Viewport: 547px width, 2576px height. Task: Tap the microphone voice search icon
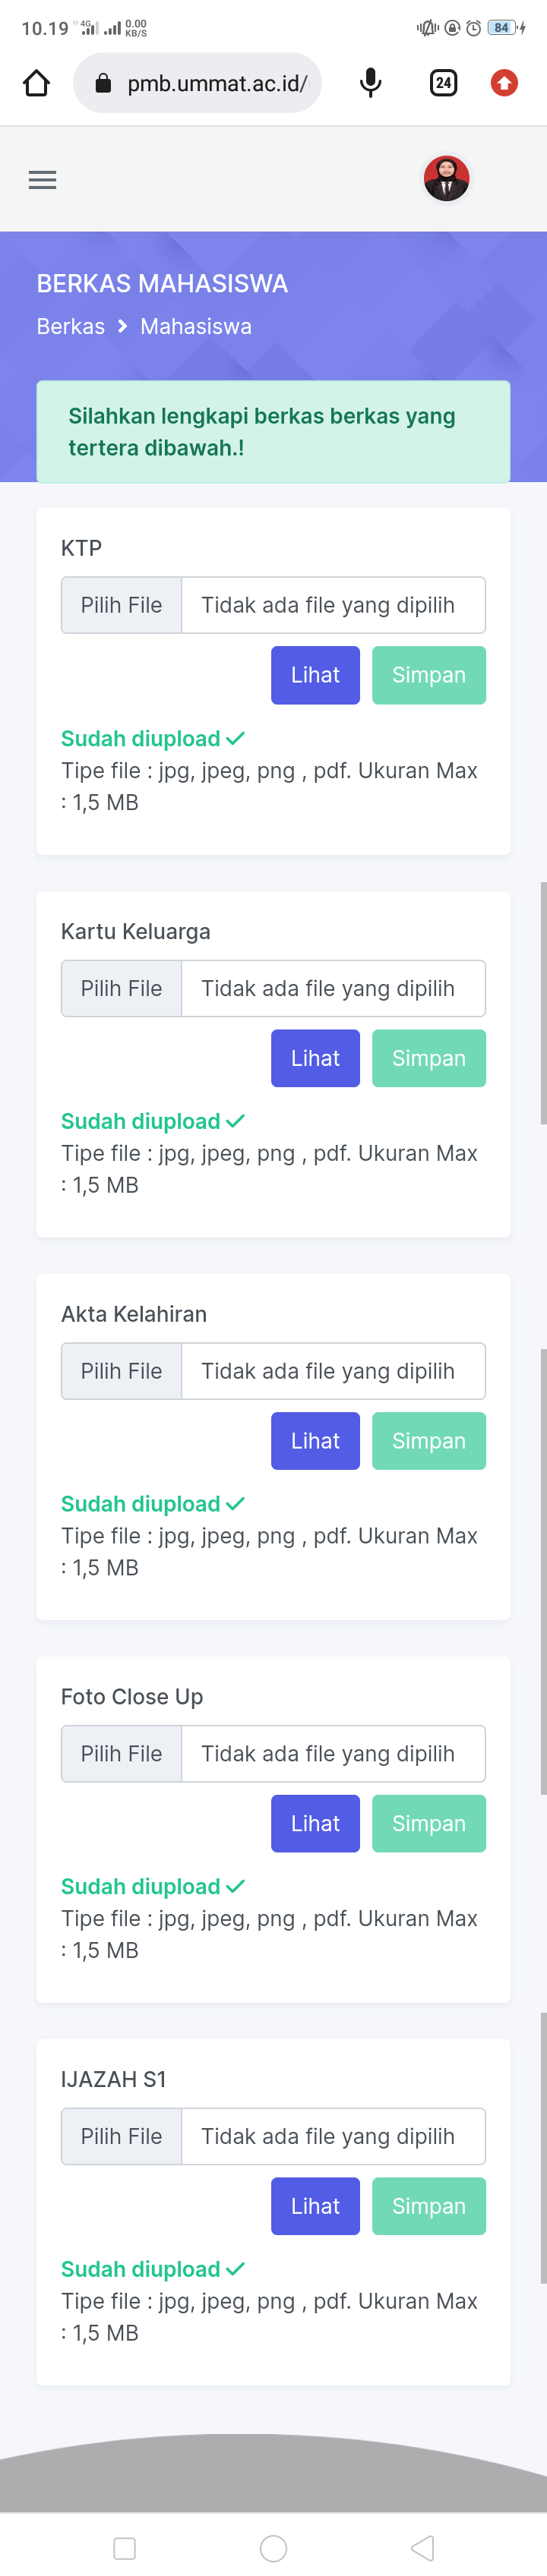pos(370,83)
